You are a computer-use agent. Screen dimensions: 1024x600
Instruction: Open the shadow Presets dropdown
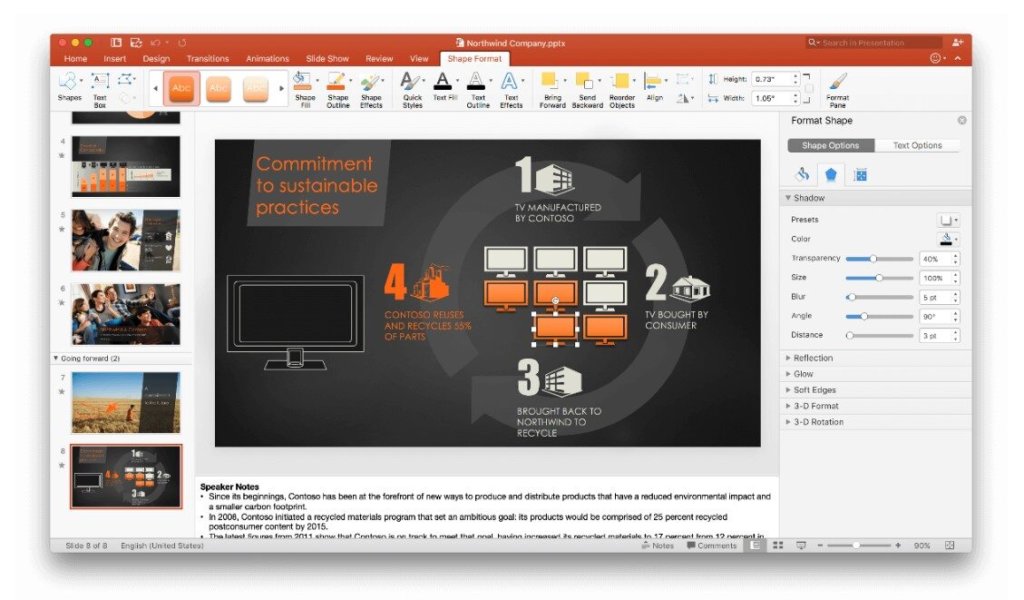click(948, 220)
